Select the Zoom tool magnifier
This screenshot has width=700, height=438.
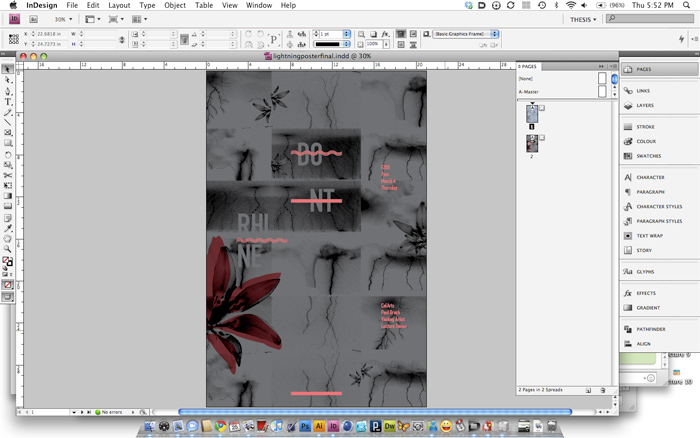[x=8, y=249]
